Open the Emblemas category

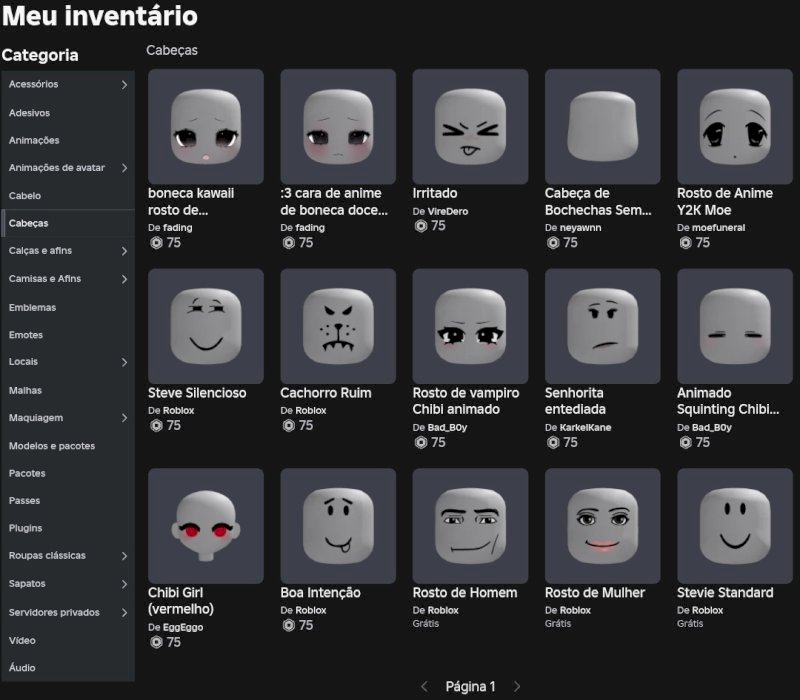[x=68, y=307]
